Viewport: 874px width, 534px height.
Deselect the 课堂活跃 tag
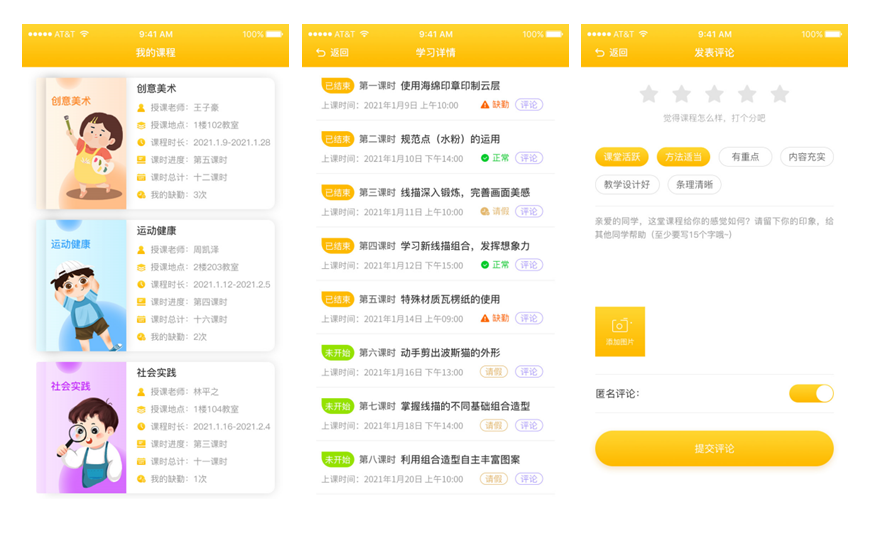620,157
